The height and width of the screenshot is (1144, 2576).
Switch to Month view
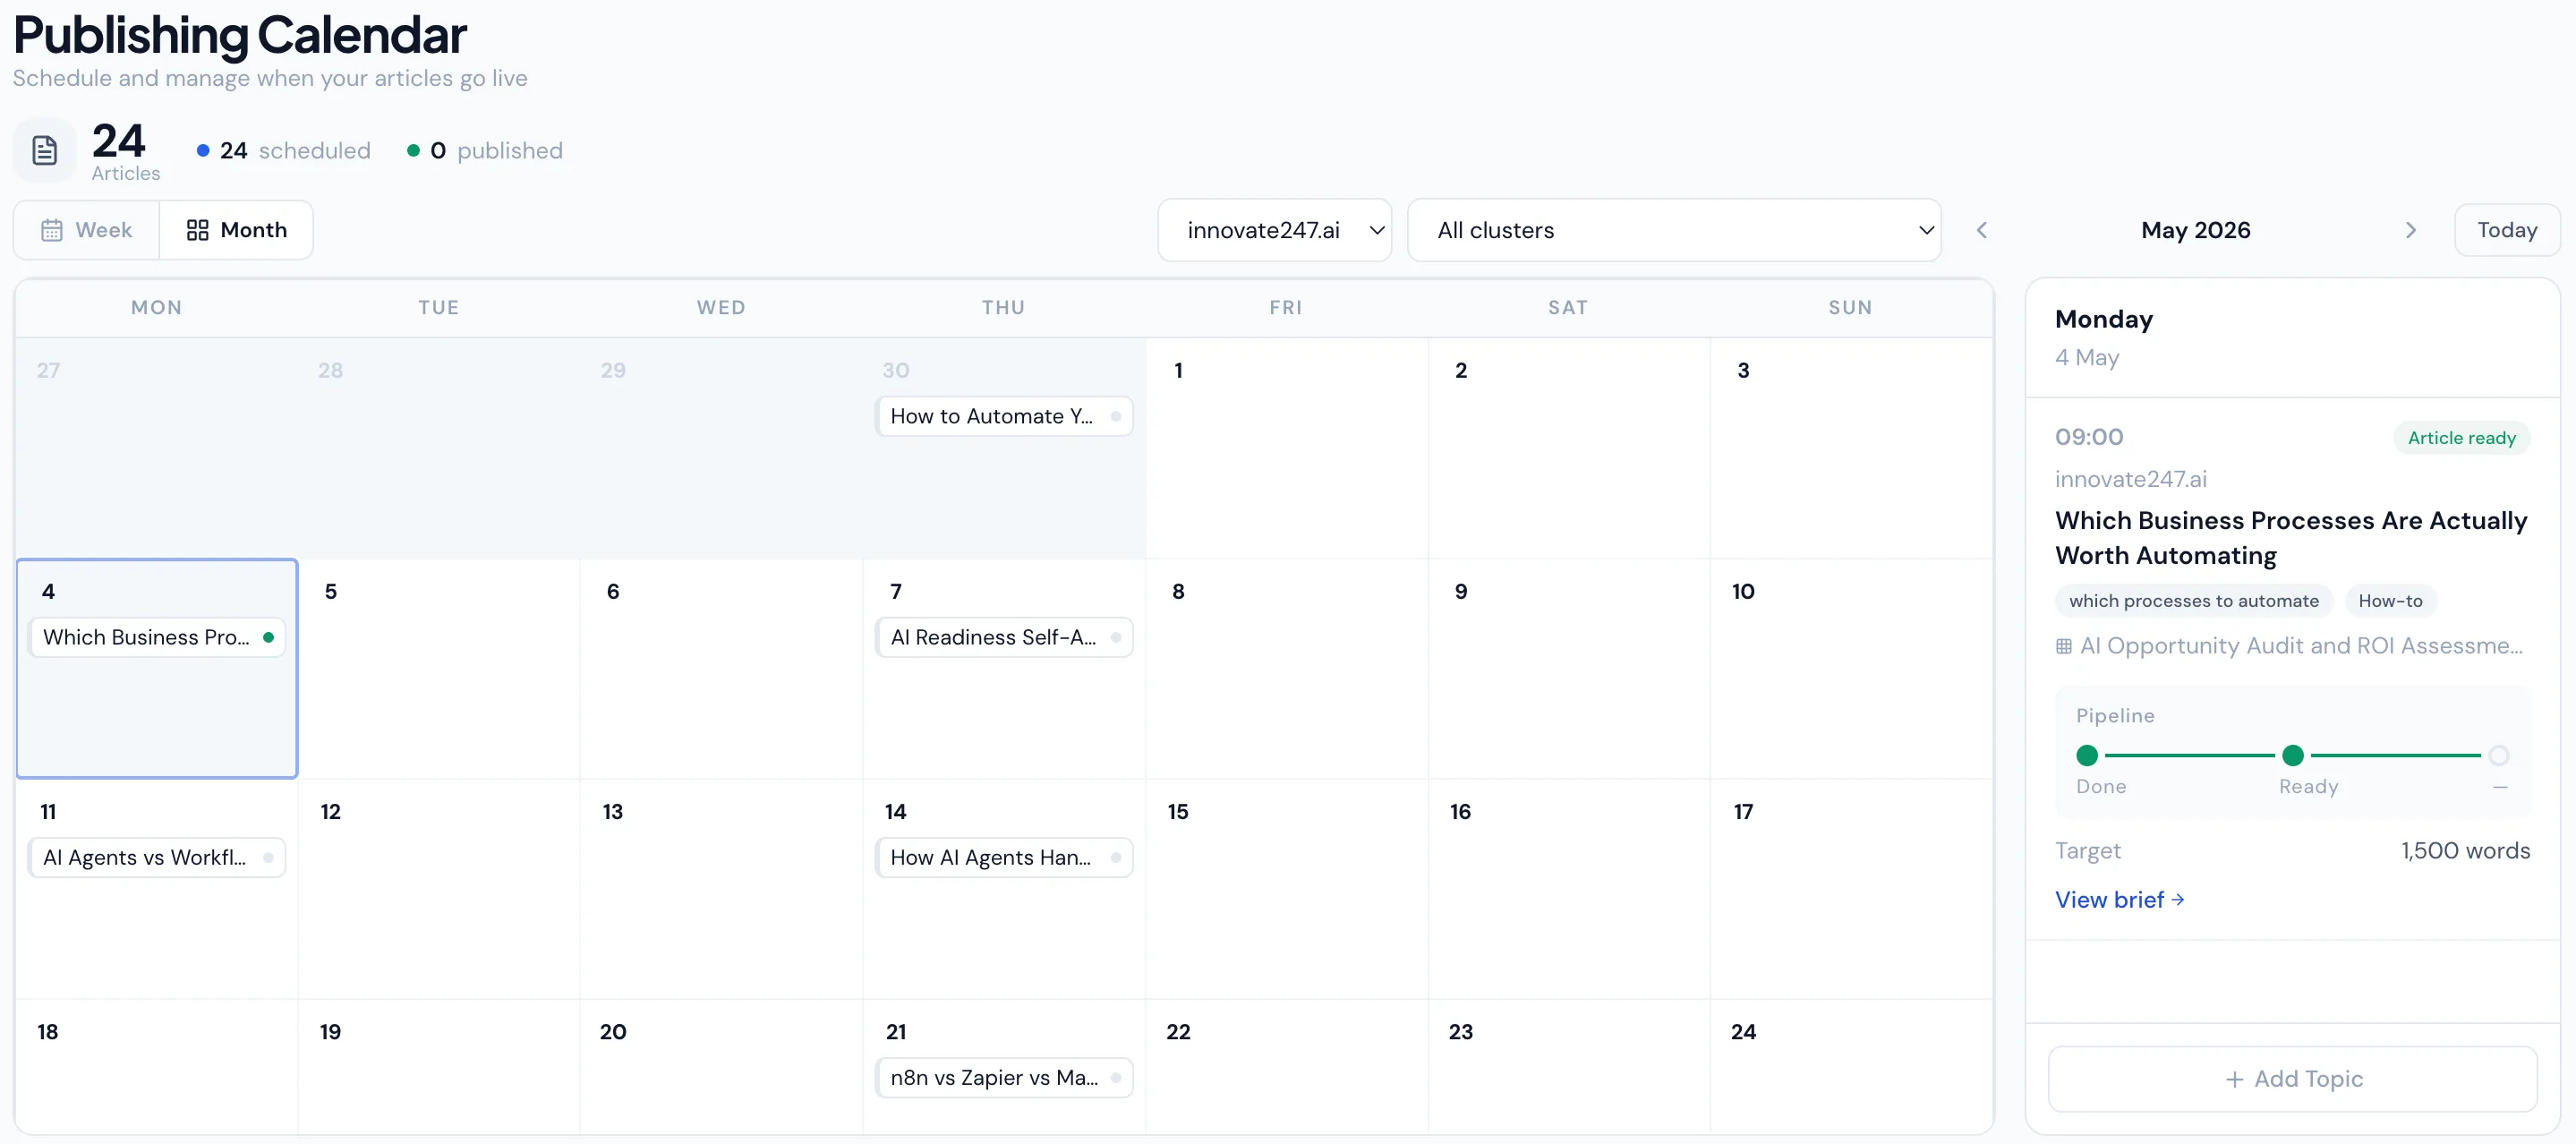pos(237,230)
